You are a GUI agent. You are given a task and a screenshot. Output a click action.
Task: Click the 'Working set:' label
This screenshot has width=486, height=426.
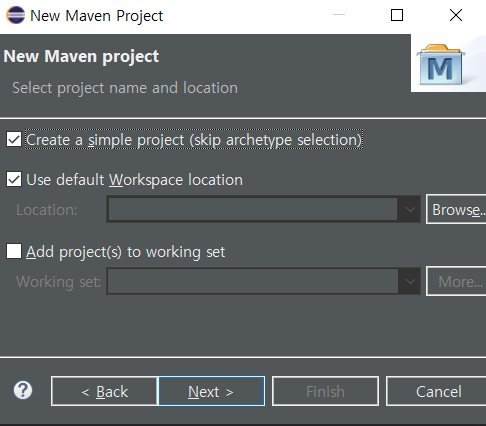click(x=58, y=282)
